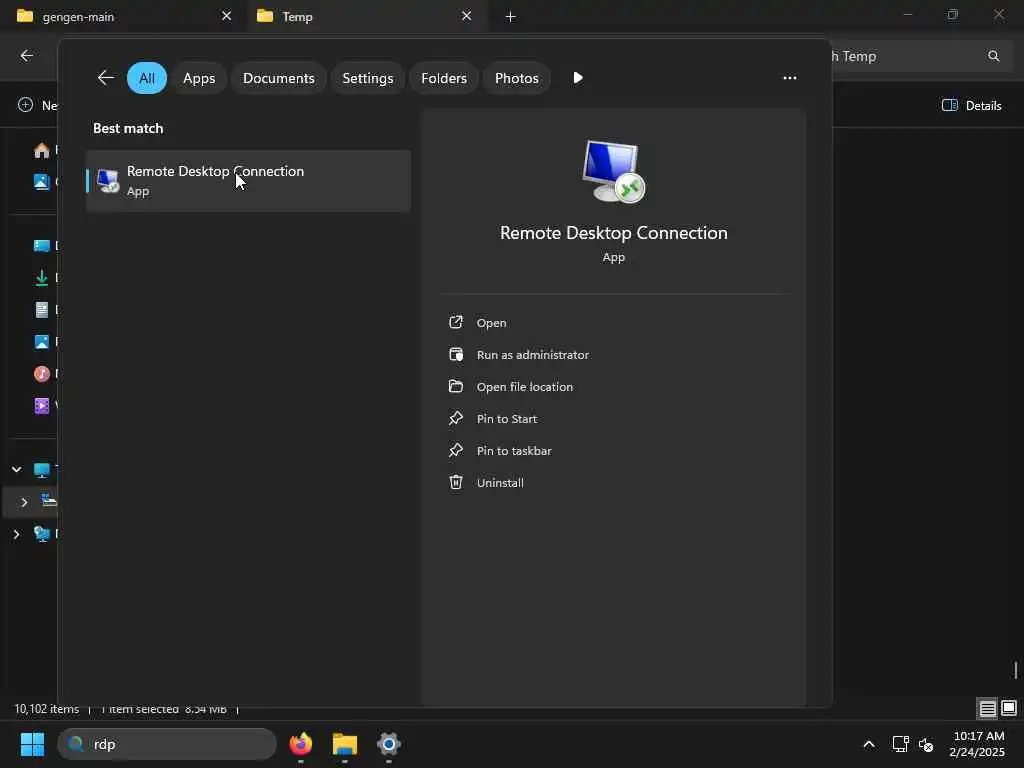Screen dimensions: 1024x768
Task: Expand the Network tree node
Action: pyautogui.click(x=16, y=534)
